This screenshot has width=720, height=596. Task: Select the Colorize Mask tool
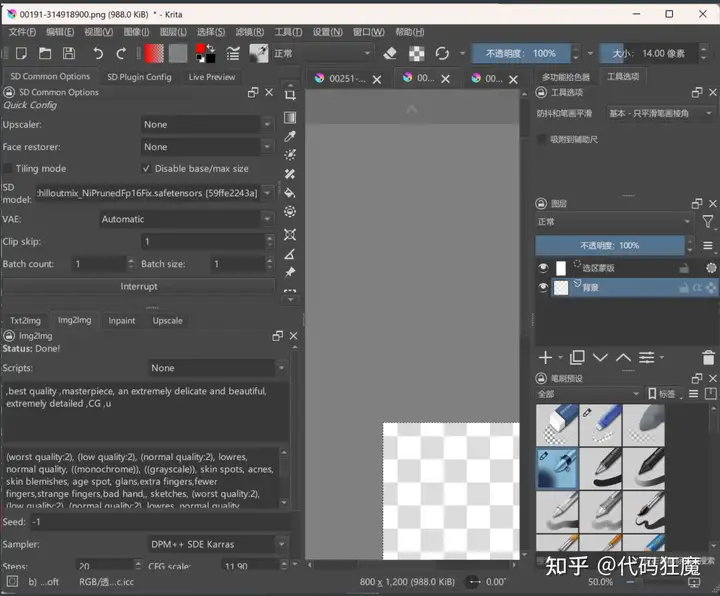coord(290,155)
